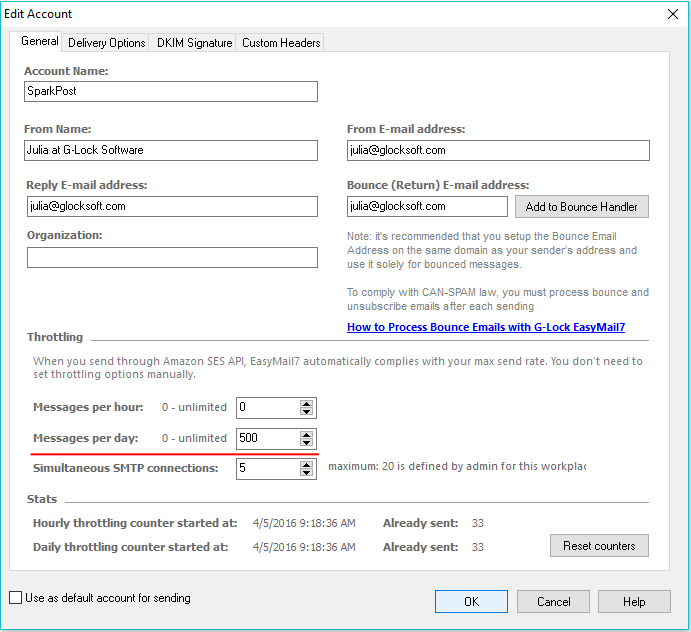This screenshot has width=691, height=632.
Task: Click the Reply E-mail address field
Action: click(x=172, y=206)
